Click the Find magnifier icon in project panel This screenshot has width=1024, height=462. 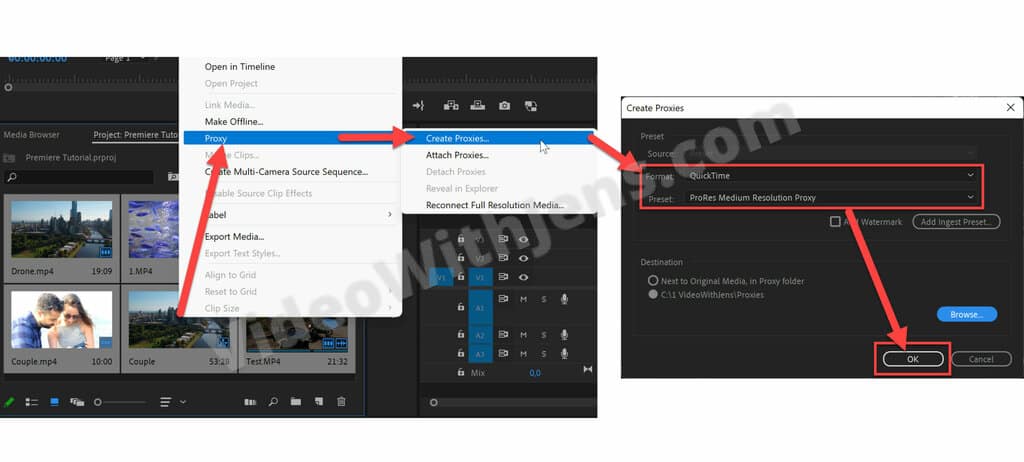pyautogui.click(x=274, y=402)
